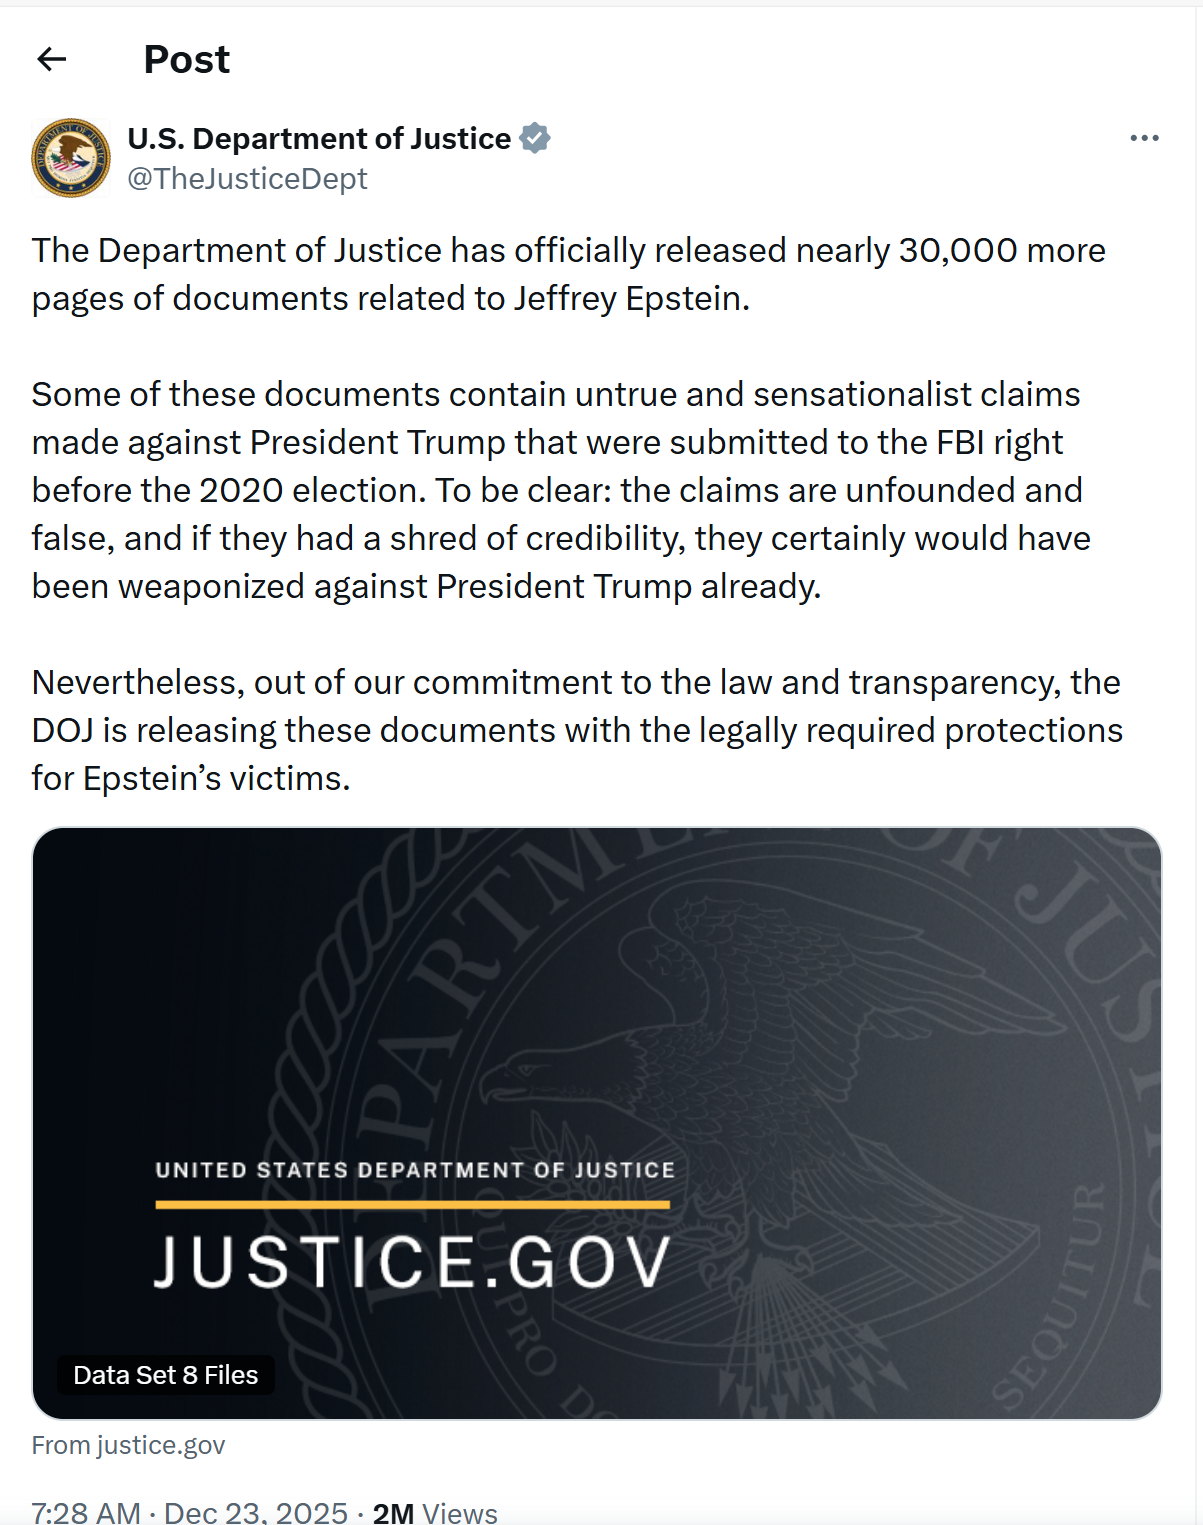Image resolution: width=1203 pixels, height=1525 pixels.
Task: Click the Post header title
Action: (x=187, y=60)
